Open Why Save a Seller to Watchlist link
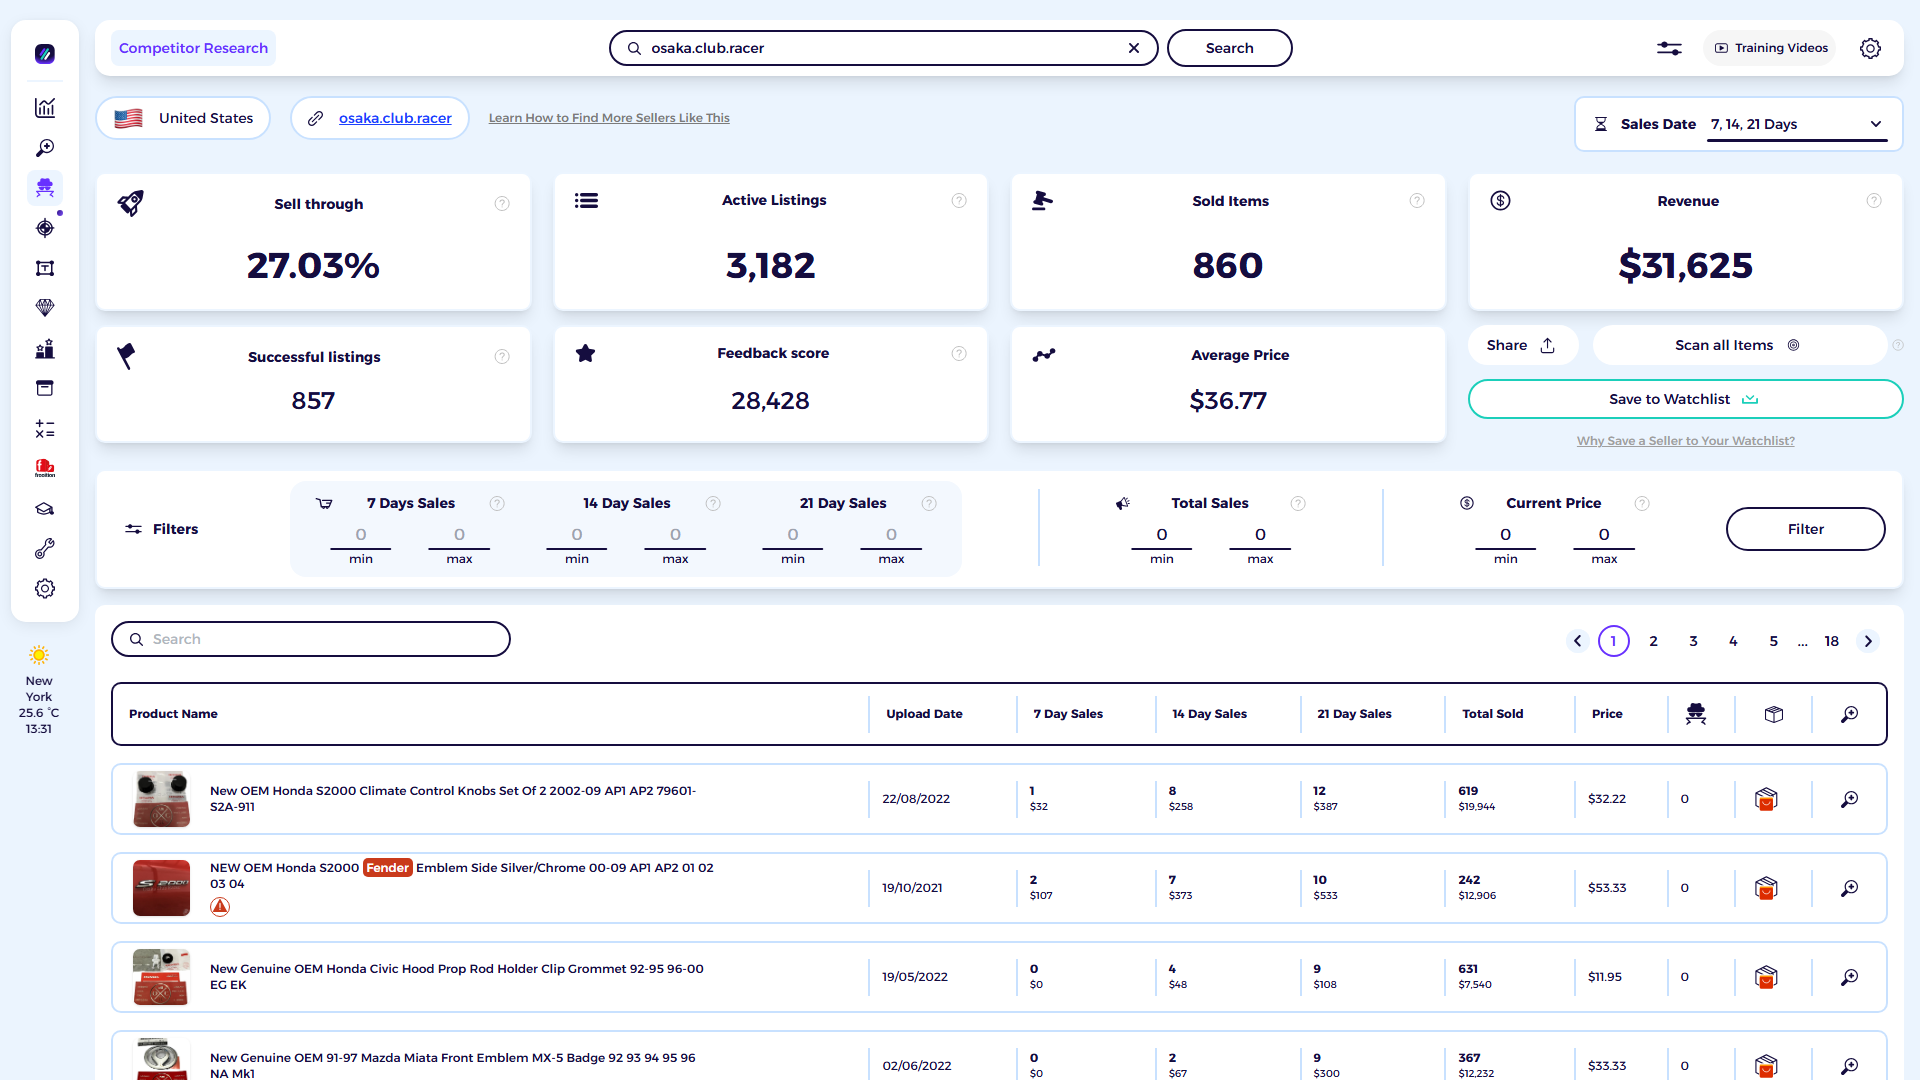Viewport: 1920px width, 1080px height. point(1686,441)
